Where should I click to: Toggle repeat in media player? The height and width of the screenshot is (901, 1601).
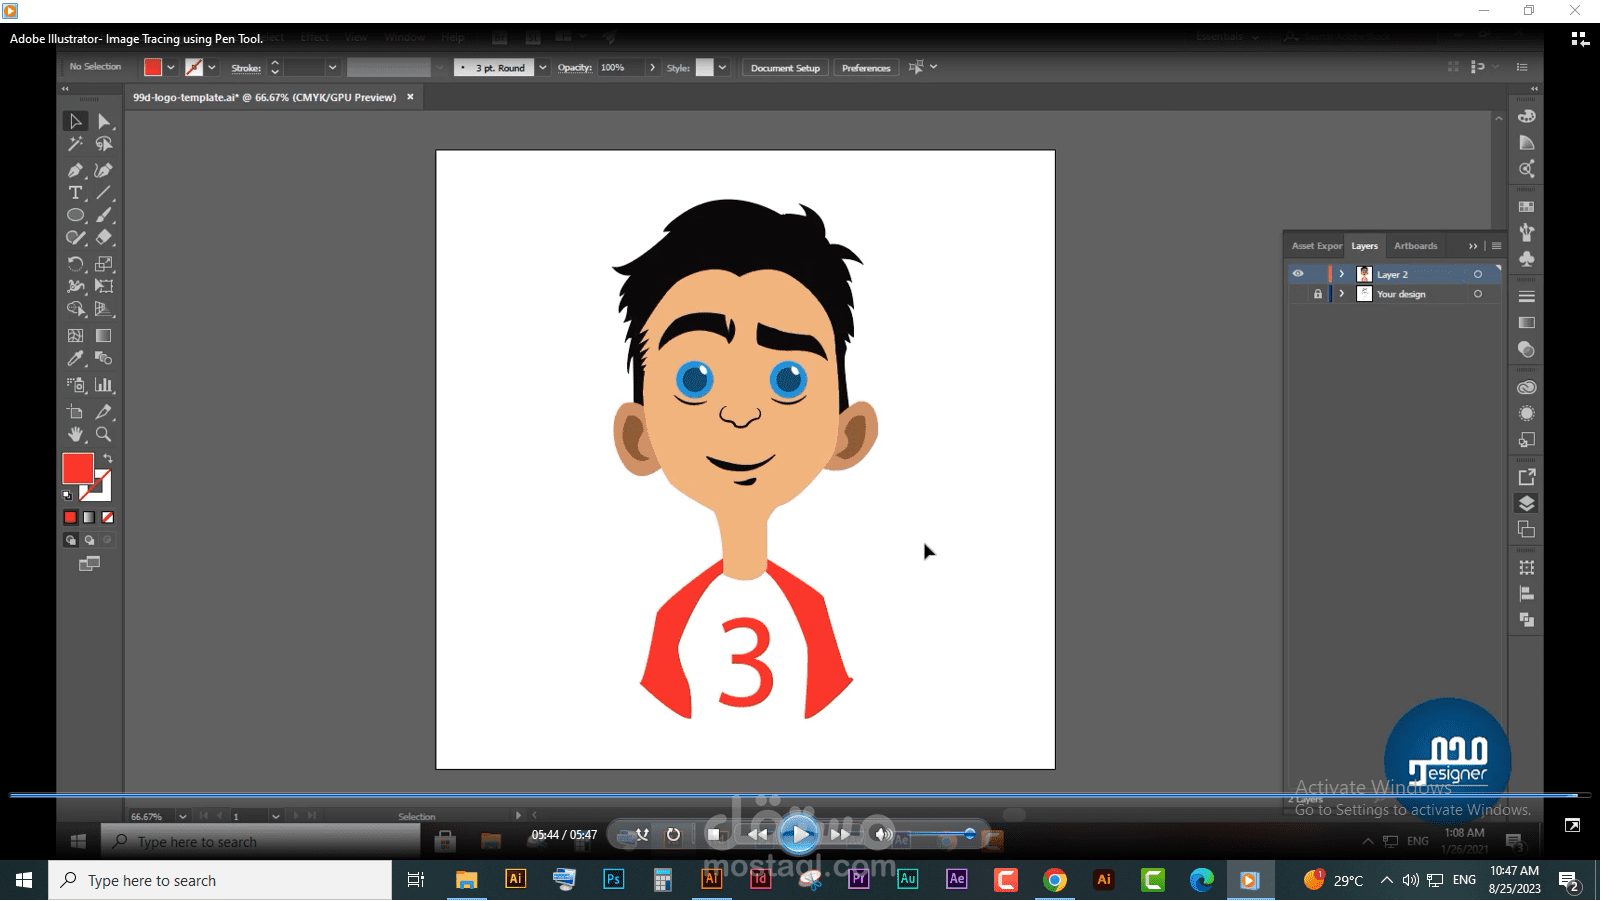(674, 834)
